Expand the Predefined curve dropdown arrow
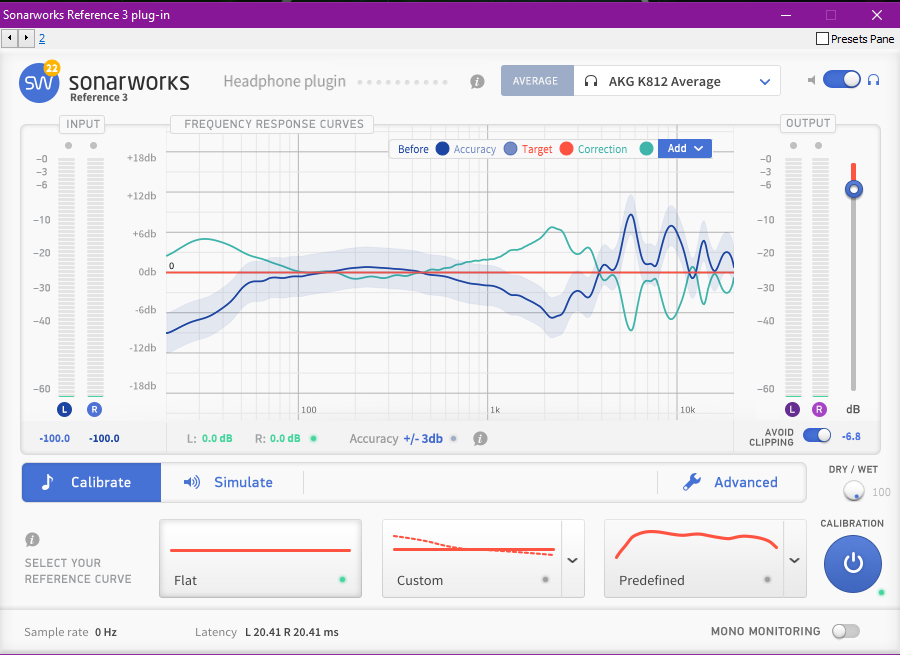Viewport: 900px width, 655px height. point(794,560)
